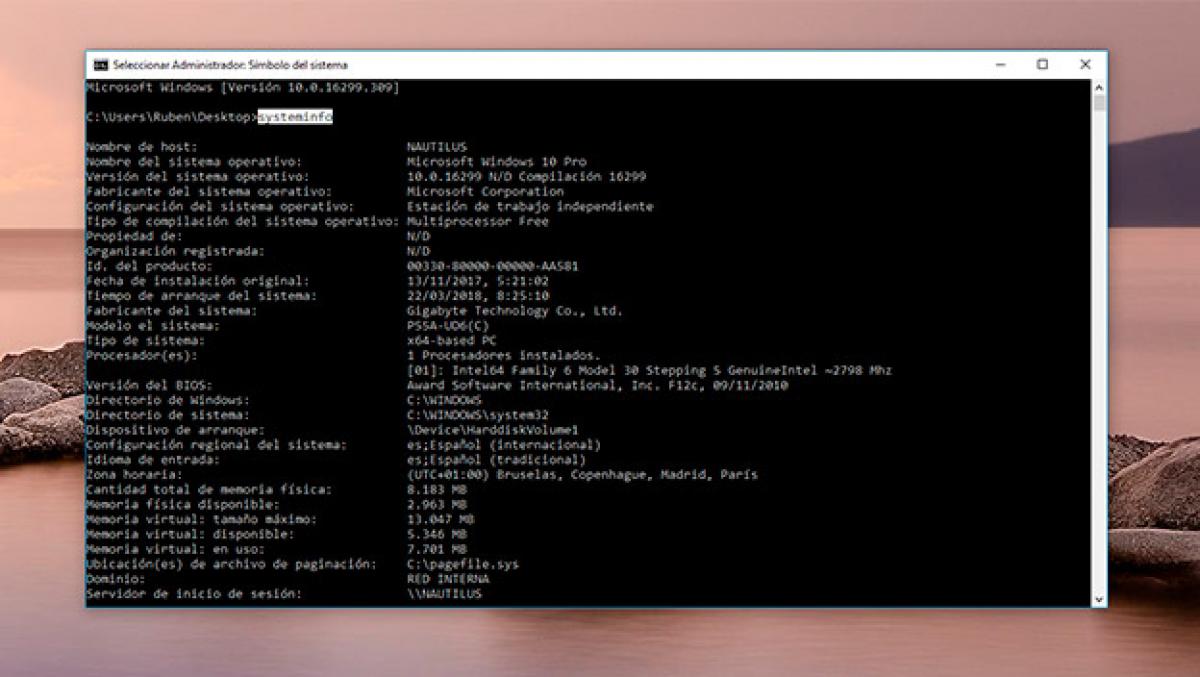Click the window title 'Seleccionar Administrador: Símbolo del sistema'
Image resolution: width=1200 pixels, height=677 pixels.
point(230,65)
